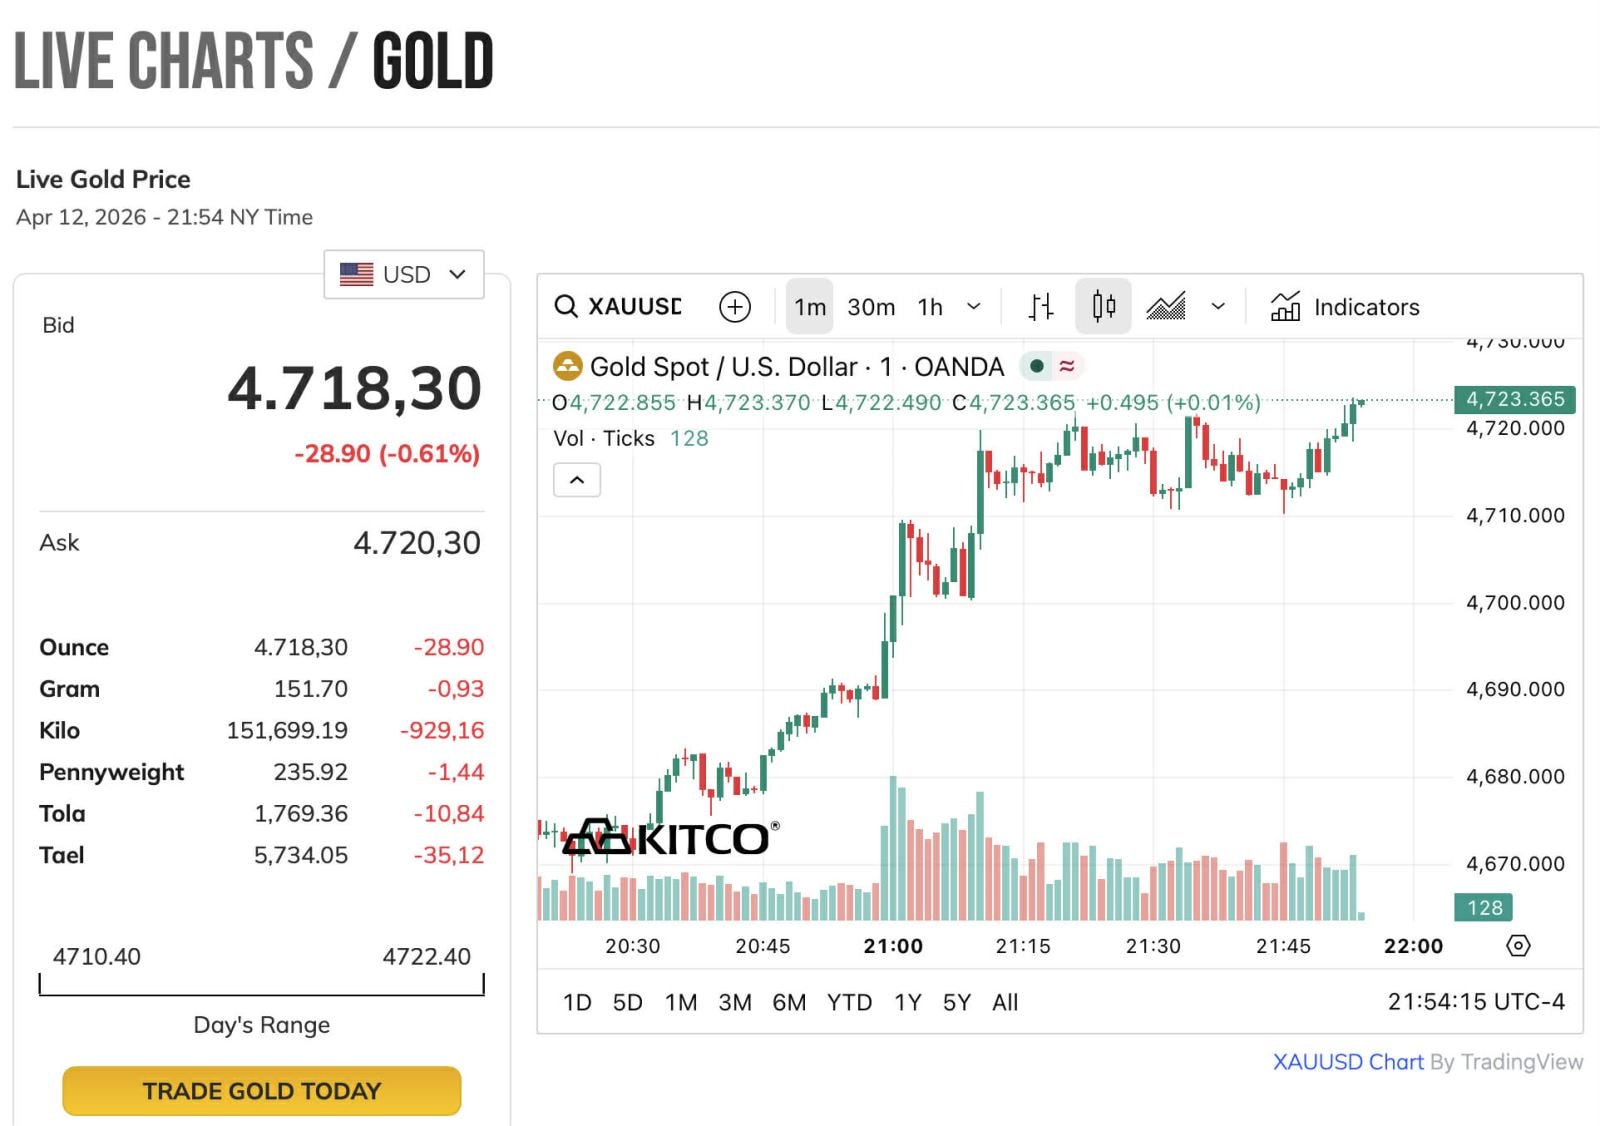Select the Candles chart style icon

(1103, 306)
